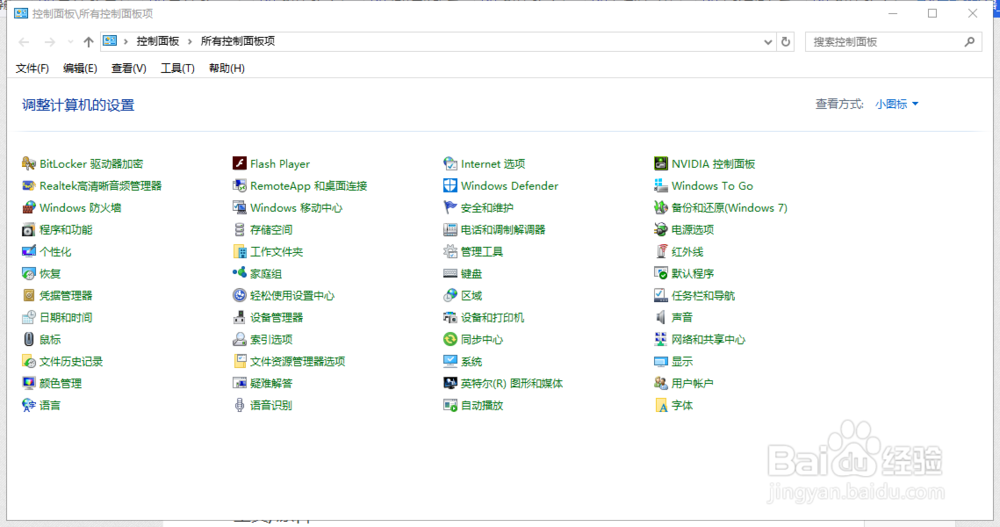This screenshot has height=527, width=1000.
Task: Open the 声音 speaker icon
Action: coord(661,317)
